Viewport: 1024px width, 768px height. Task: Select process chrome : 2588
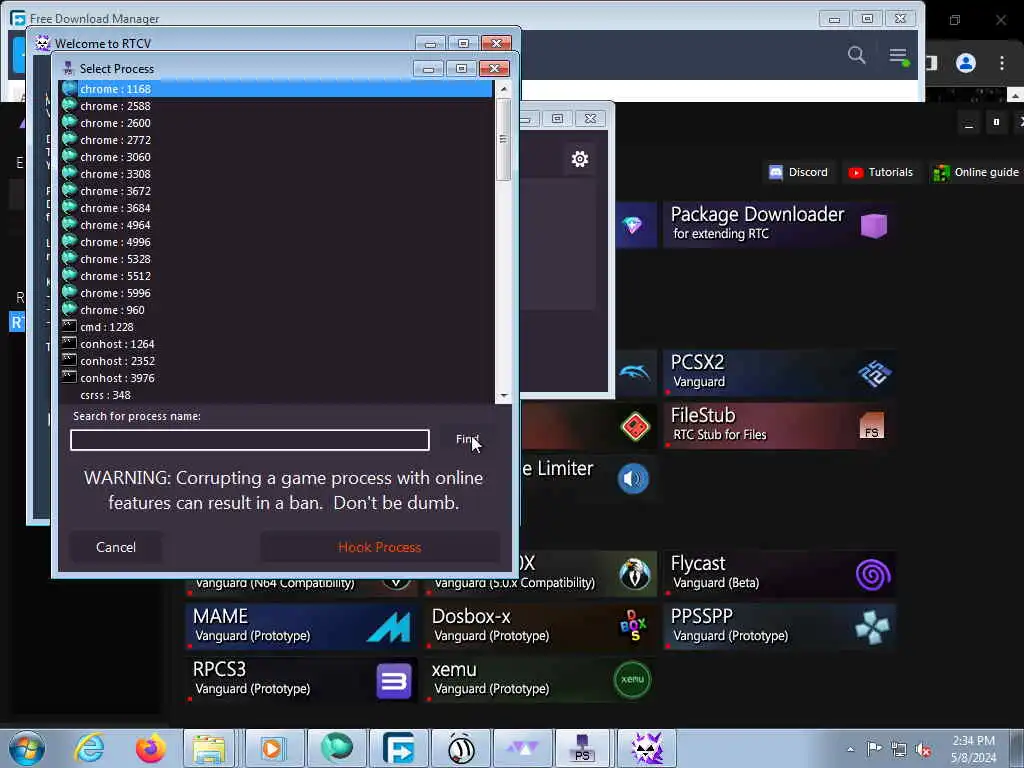[276, 106]
